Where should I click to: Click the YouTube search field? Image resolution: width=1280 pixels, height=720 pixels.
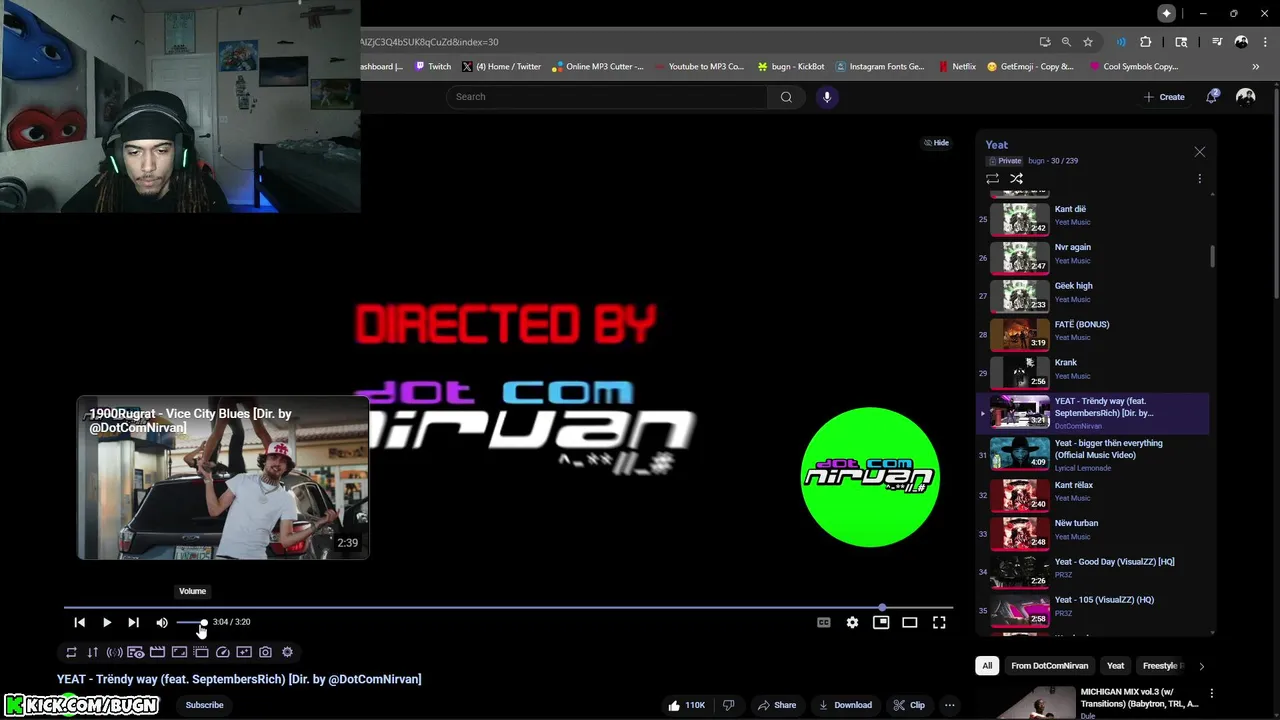[x=607, y=97]
